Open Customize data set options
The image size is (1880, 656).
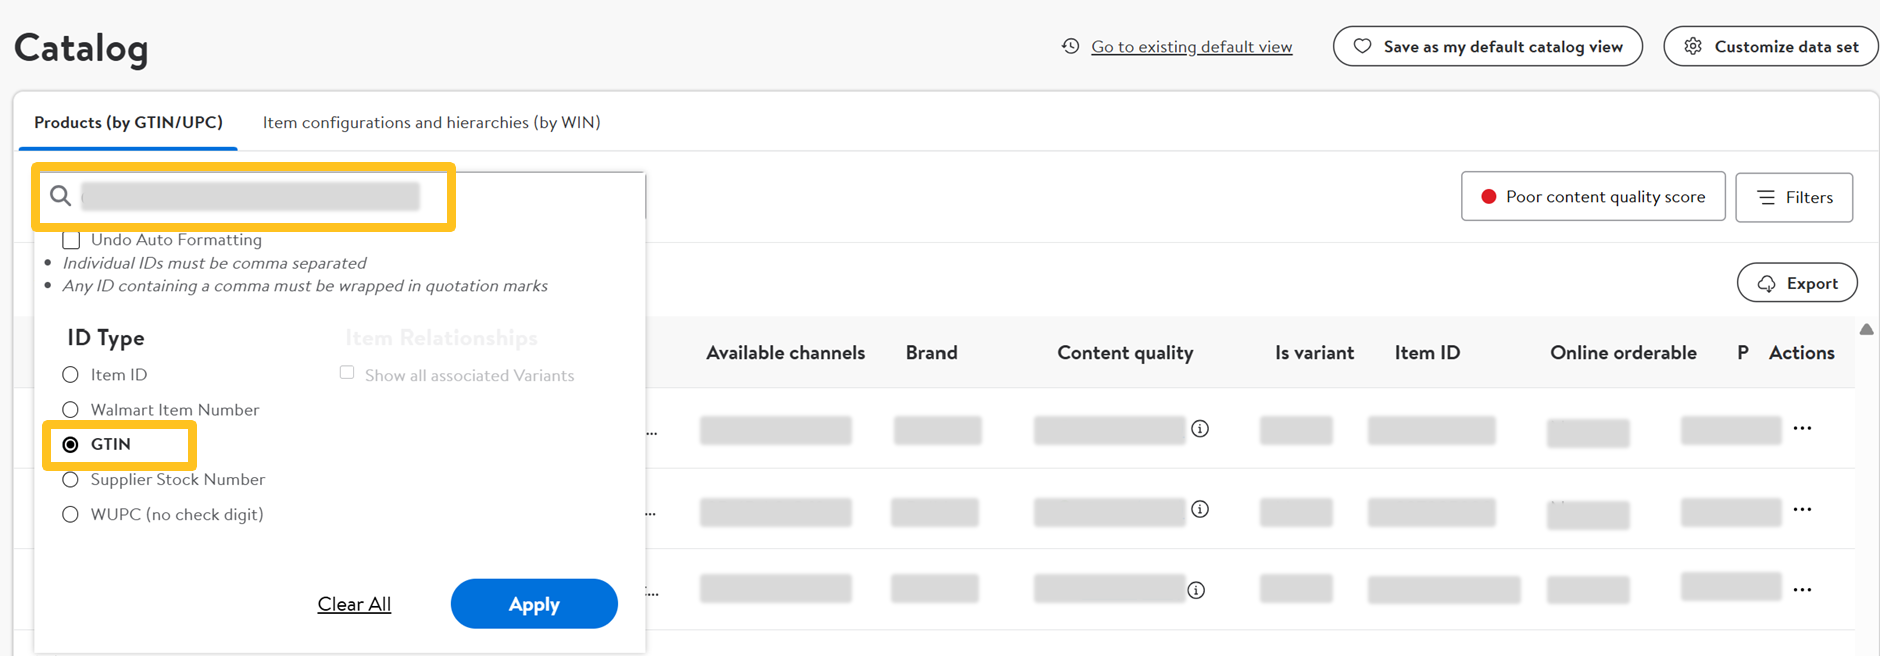[1771, 46]
